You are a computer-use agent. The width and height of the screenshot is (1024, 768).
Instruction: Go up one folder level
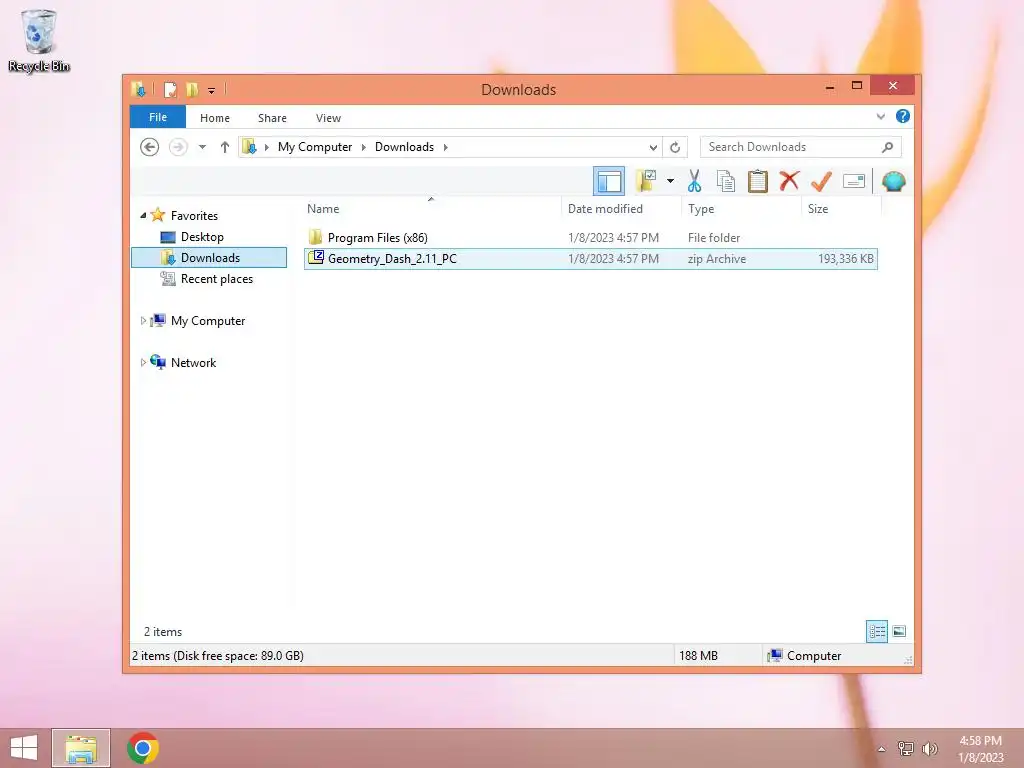coord(225,147)
